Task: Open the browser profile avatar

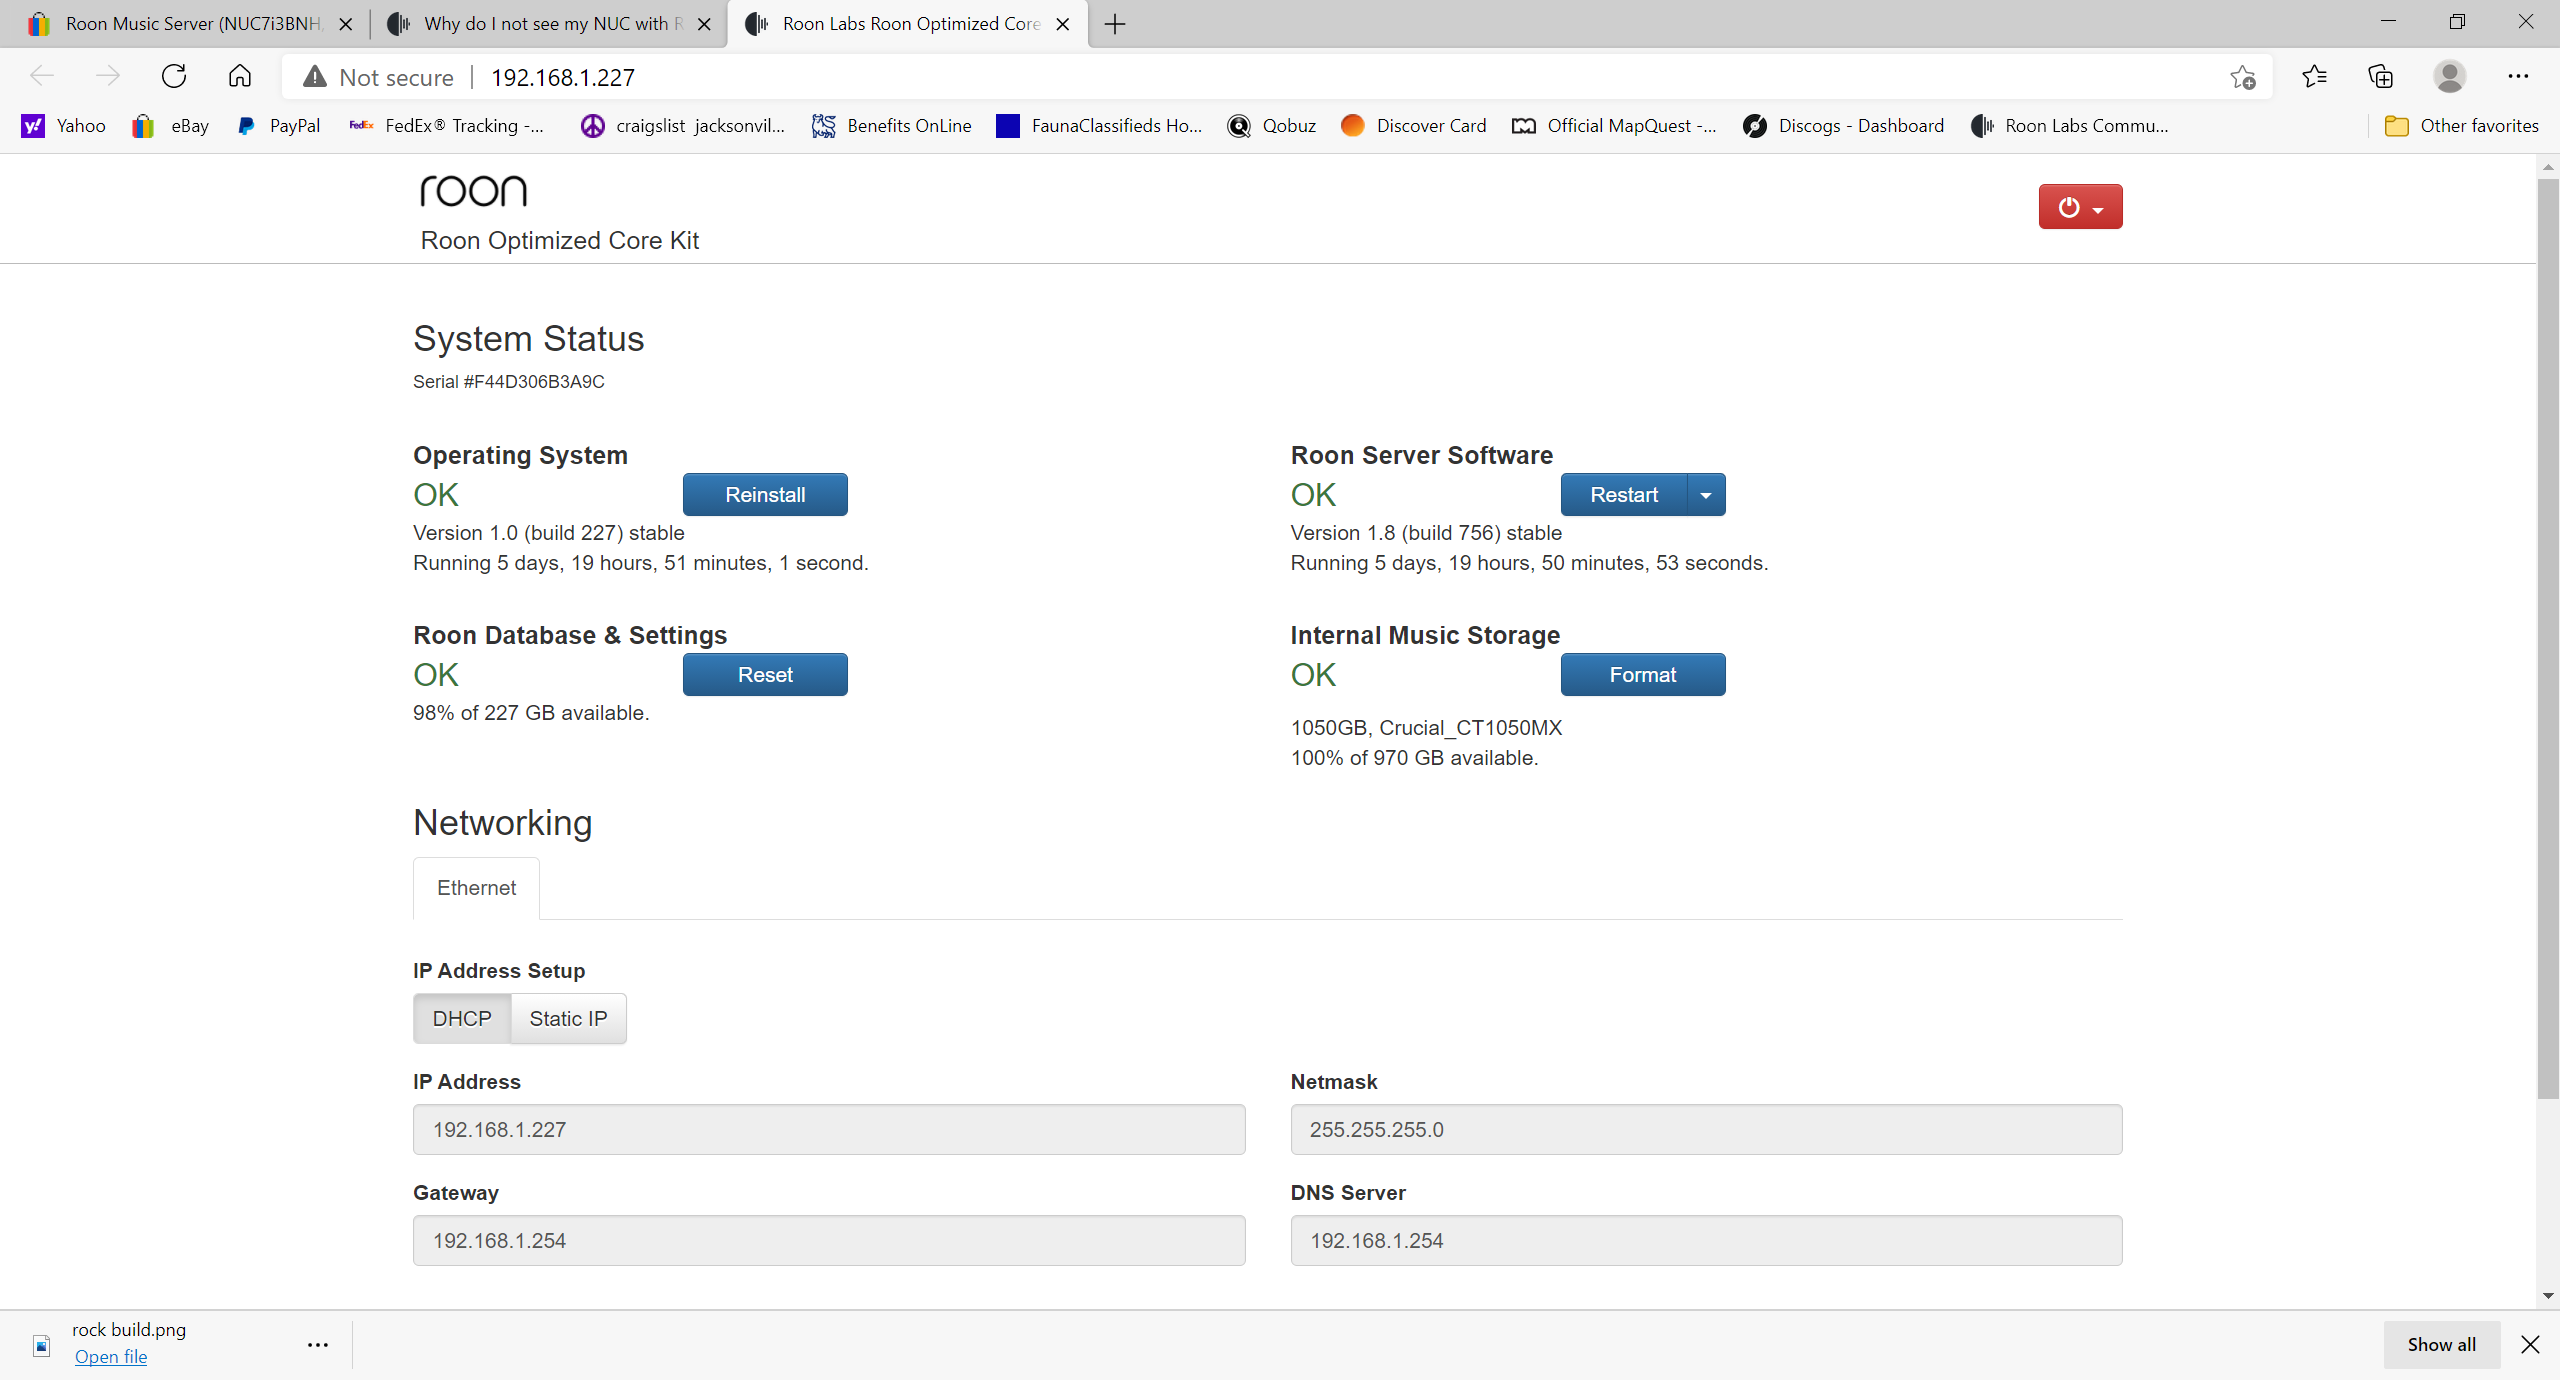Action: click(x=2449, y=77)
